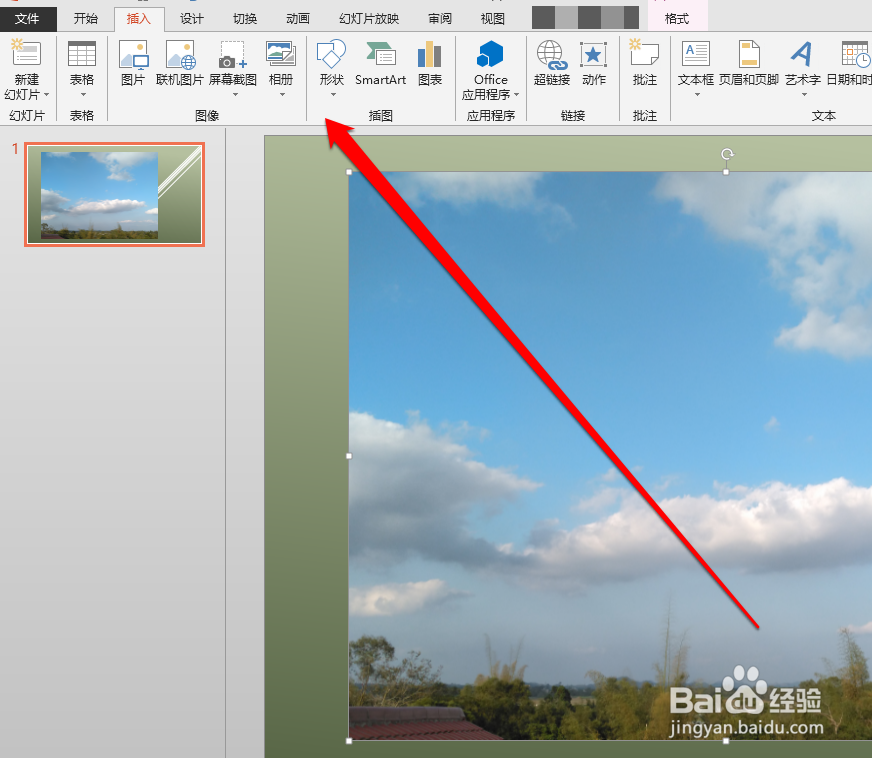Expand the Text Box dropdown arrow
The image size is (872, 758).
coord(697,95)
